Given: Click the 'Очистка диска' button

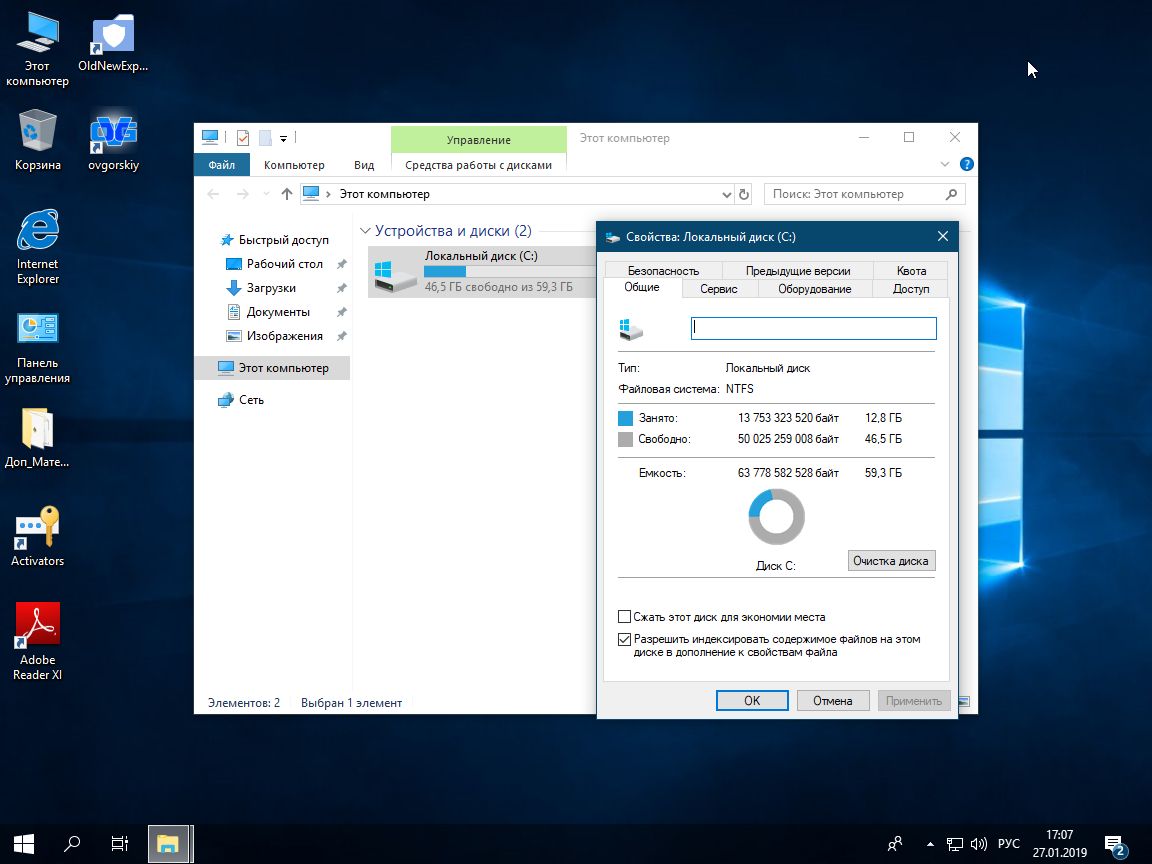Looking at the screenshot, I should pos(891,560).
